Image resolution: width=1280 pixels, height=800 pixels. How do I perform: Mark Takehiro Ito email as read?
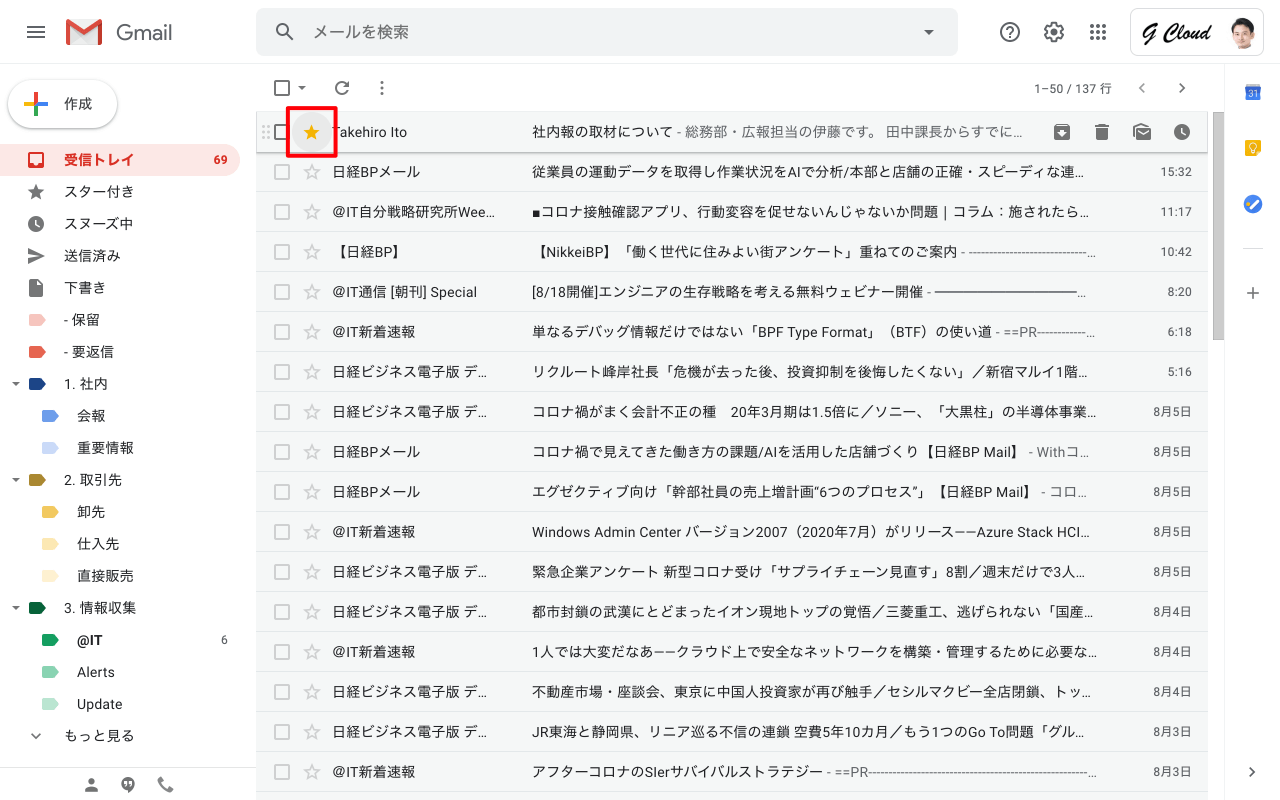point(1142,132)
